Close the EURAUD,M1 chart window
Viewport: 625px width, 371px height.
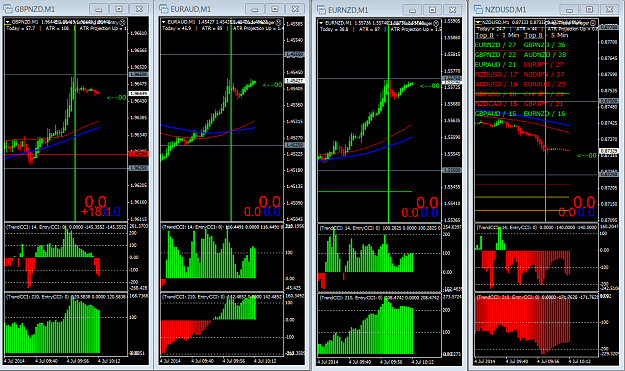295,9
